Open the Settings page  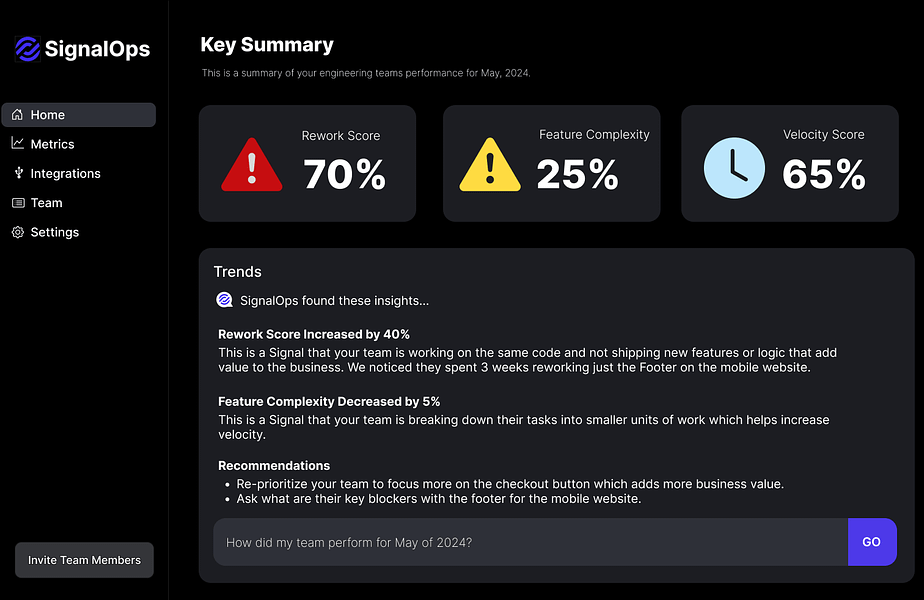click(54, 232)
